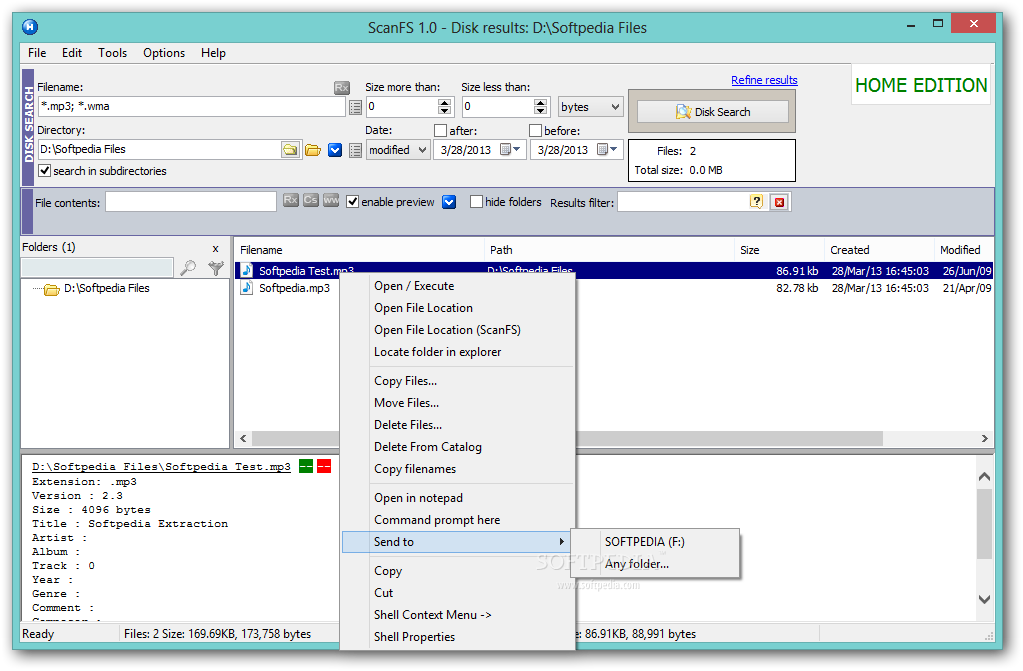Screen dimensions: 1023x671
Task: Uncheck 'enable preview' checkbox
Action: [352, 202]
